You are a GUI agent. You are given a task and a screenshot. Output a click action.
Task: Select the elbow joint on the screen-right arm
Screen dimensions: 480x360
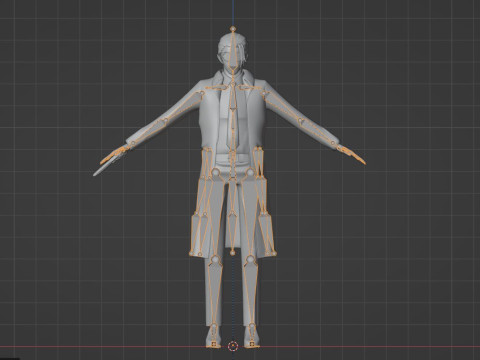(301, 120)
